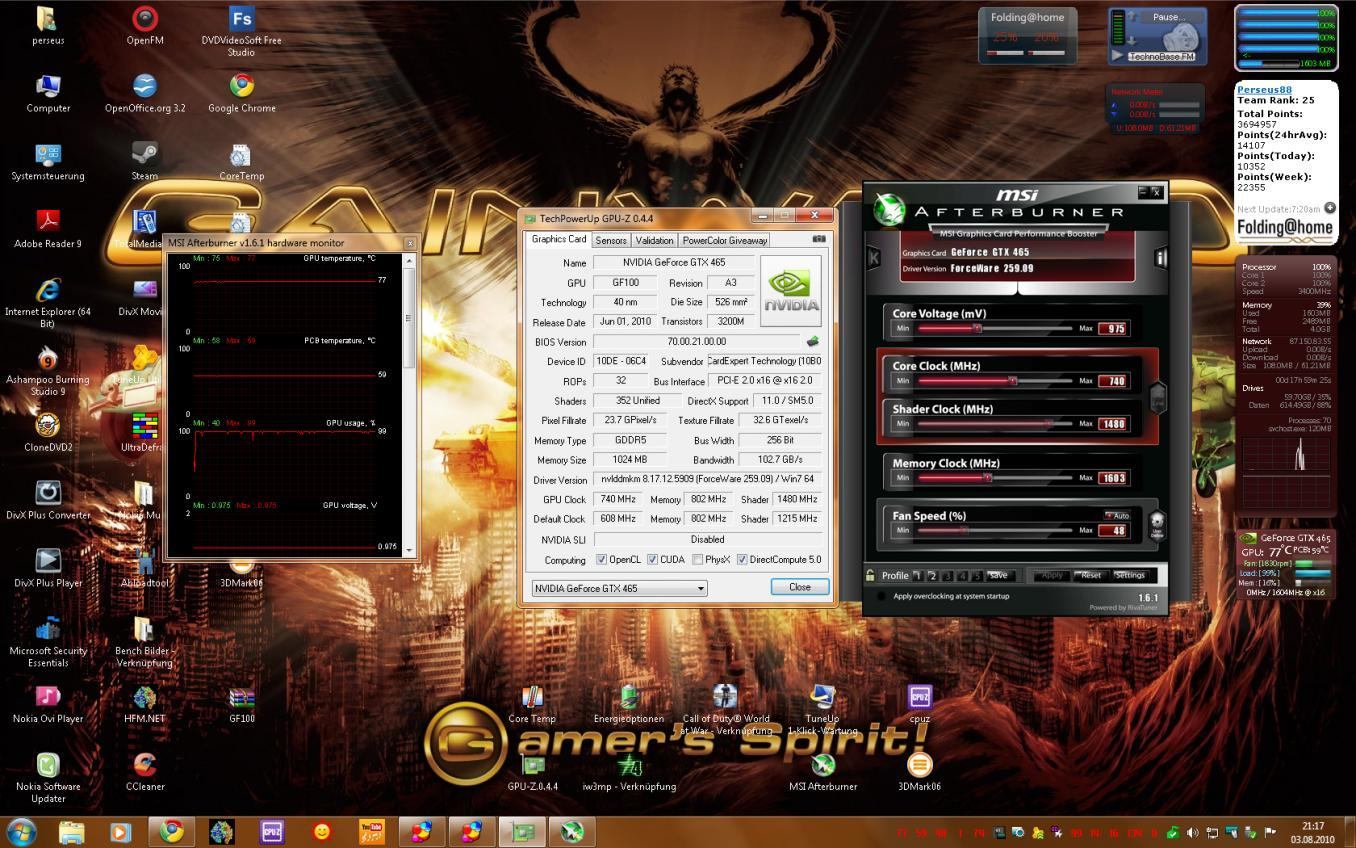Open Microsoft Security Essentials desktop icon
This screenshot has height=848, width=1356.
click(x=48, y=642)
